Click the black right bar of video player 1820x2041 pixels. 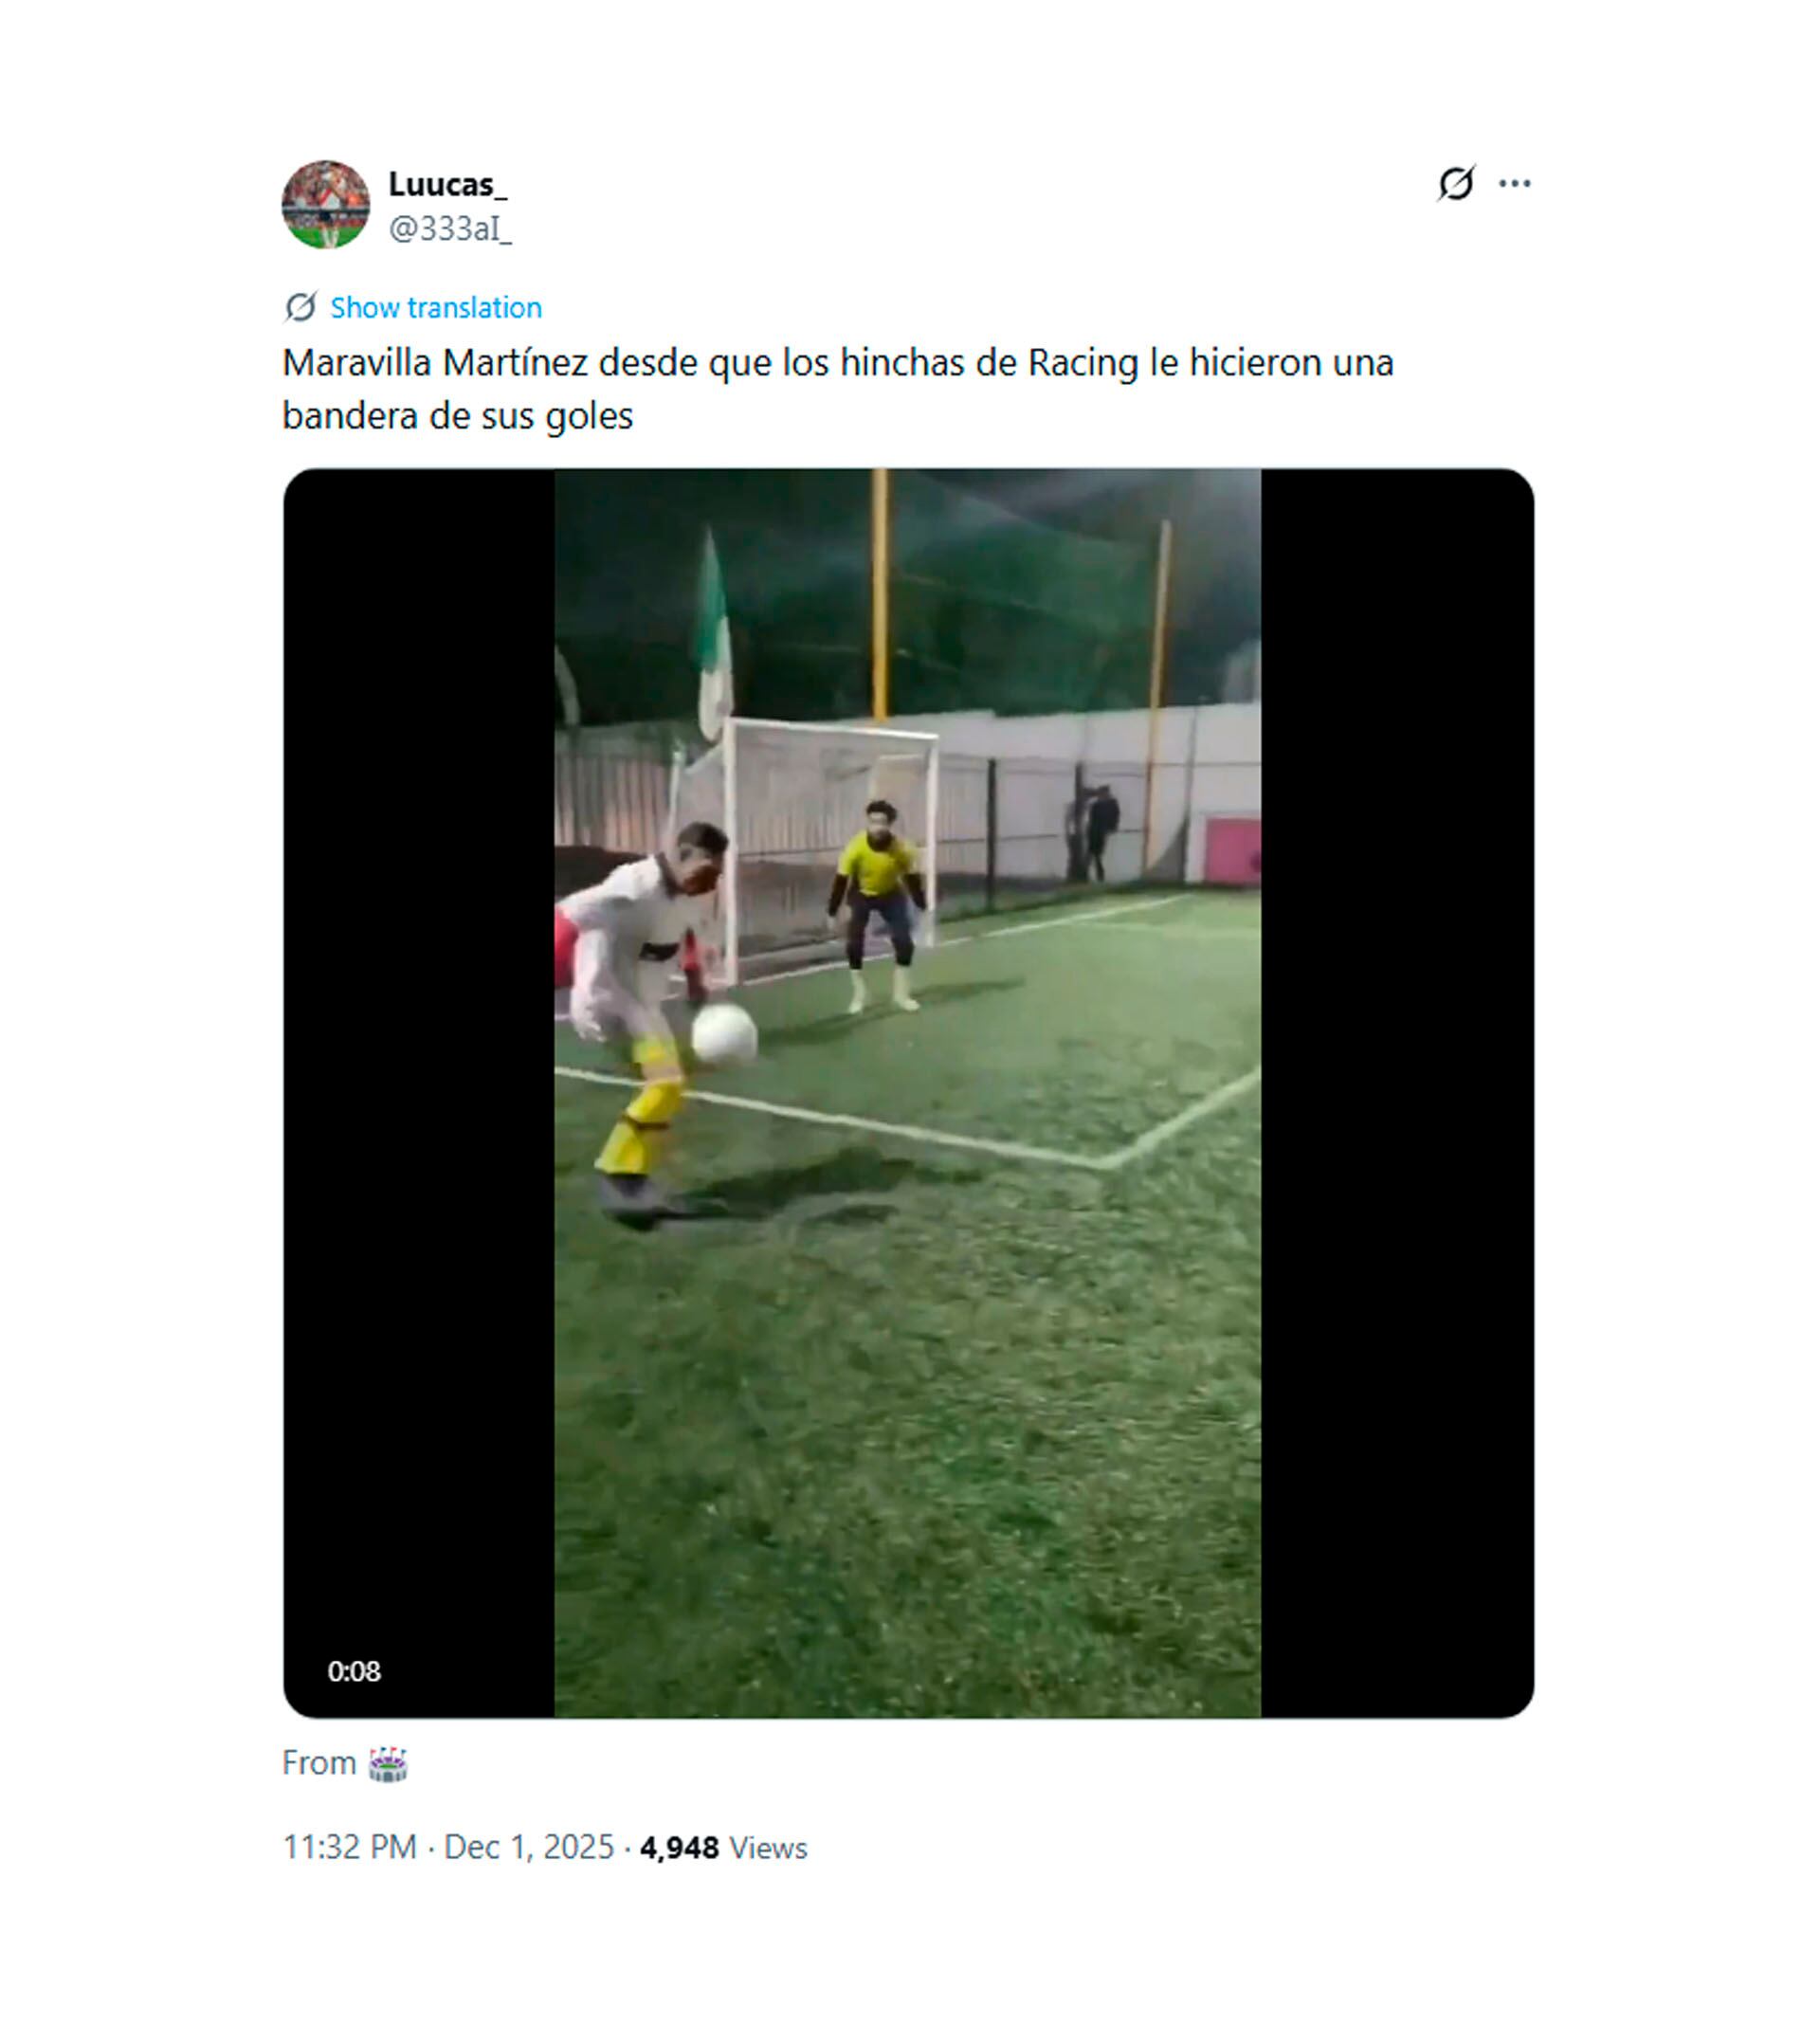pos(1397,1093)
